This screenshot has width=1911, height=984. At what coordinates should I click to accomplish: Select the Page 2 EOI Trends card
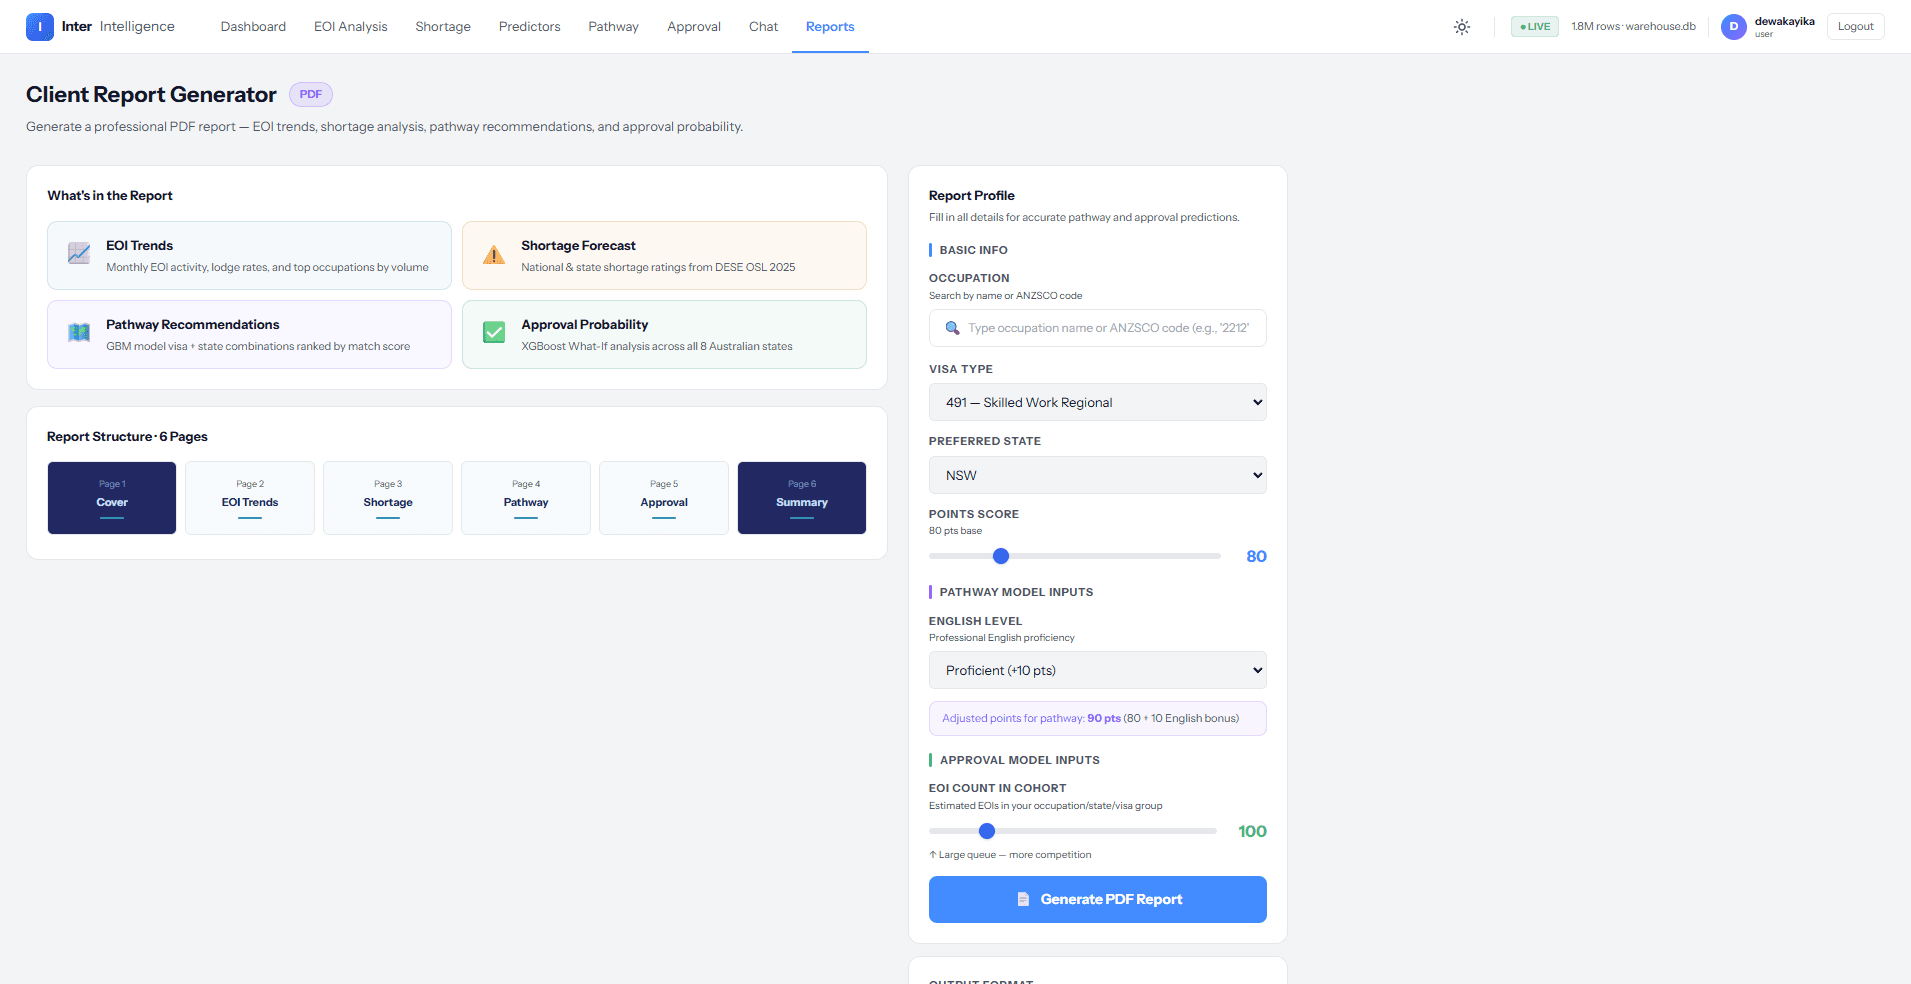coord(250,498)
